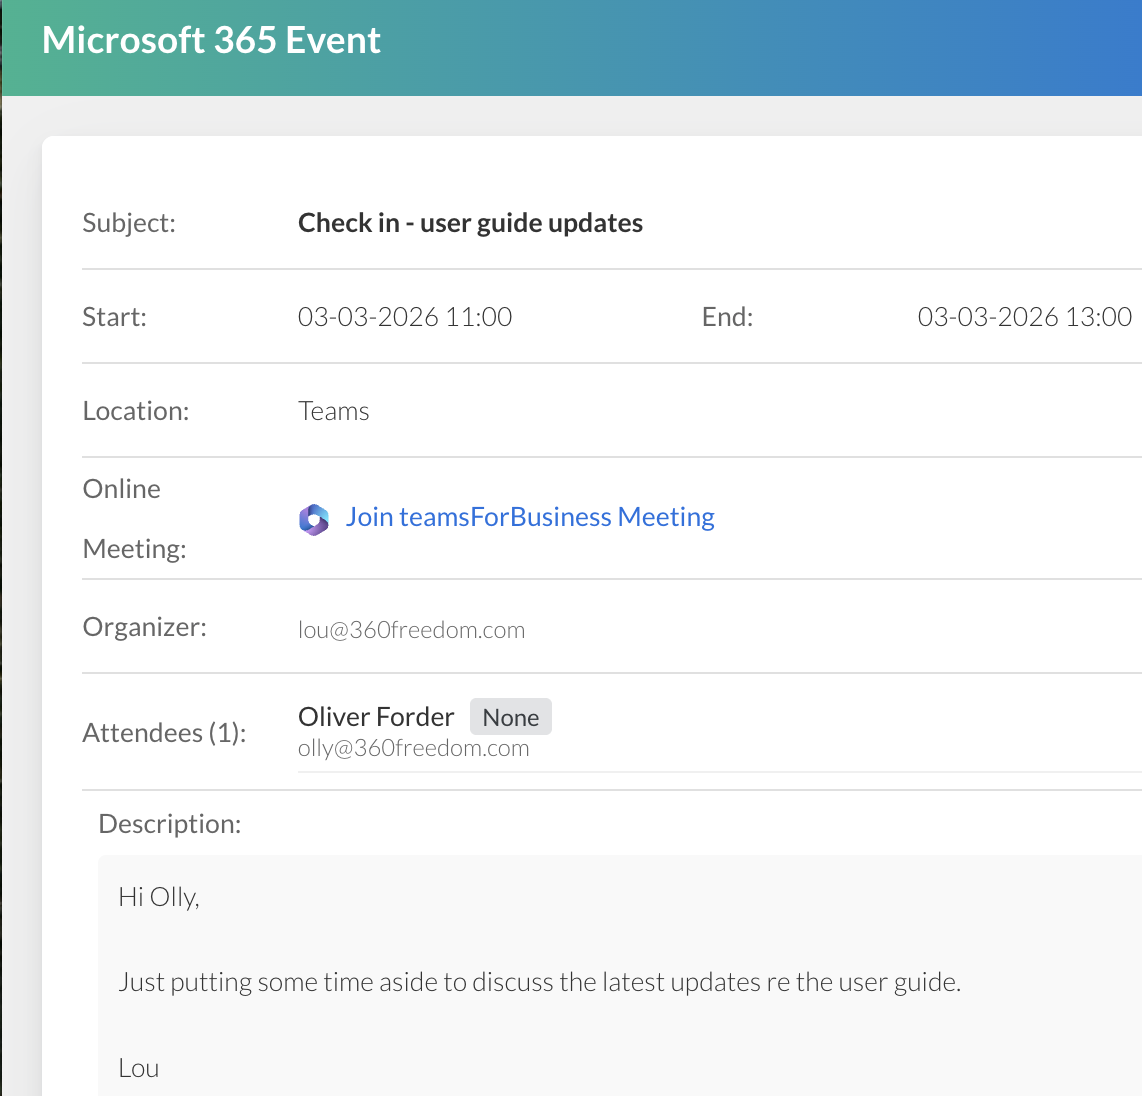Click the start date 03-03-2026 11:00
This screenshot has width=1142, height=1096.
(405, 317)
